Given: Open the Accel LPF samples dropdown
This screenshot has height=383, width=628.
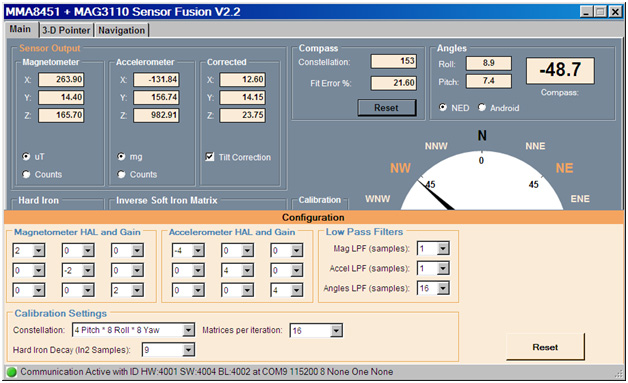Looking at the screenshot, I should pos(443,268).
